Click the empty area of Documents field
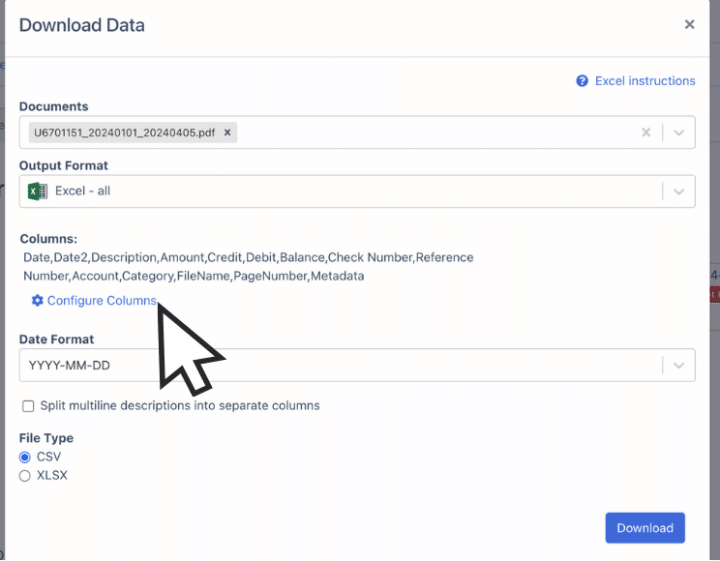Screen dimensions: 720x561 pyautogui.click(x=430, y=132)
